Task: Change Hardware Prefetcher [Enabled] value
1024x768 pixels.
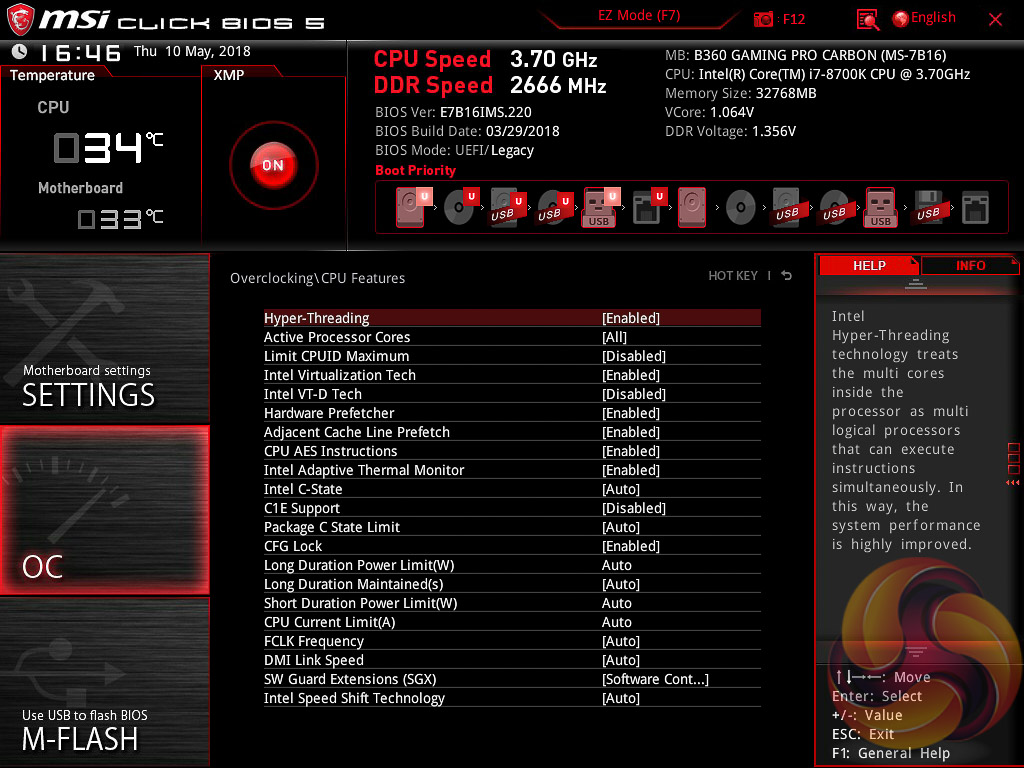Action: [x=631, y=413]
